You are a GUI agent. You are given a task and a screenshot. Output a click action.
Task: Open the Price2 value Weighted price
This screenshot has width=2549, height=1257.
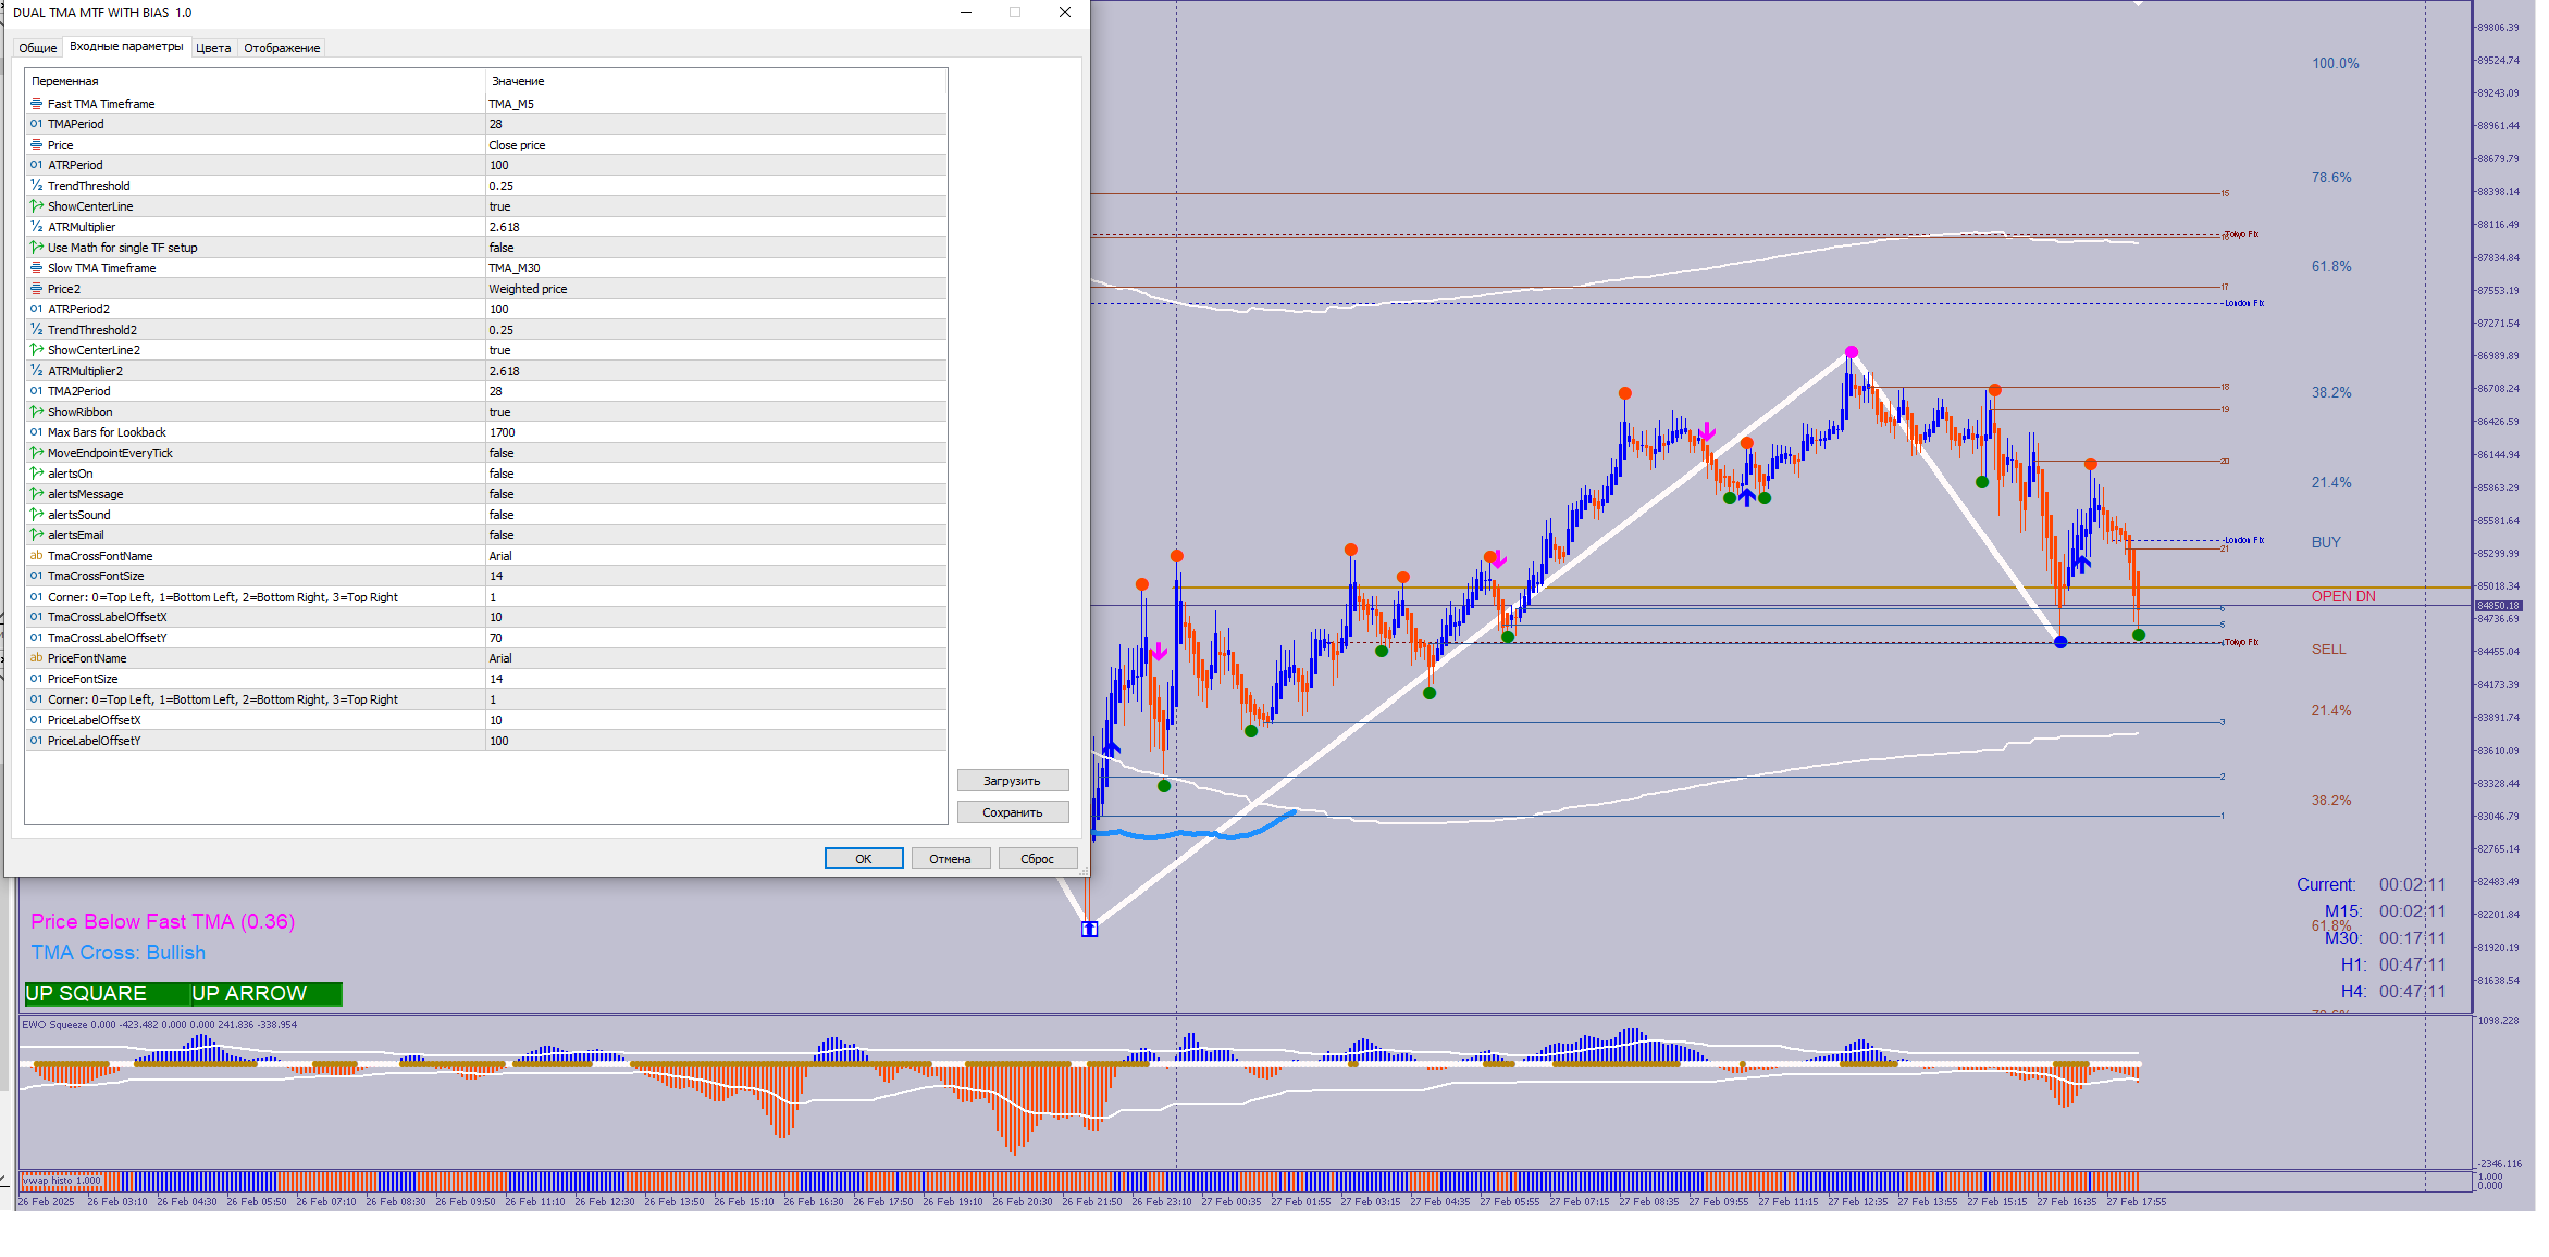[x=527, y=289]
